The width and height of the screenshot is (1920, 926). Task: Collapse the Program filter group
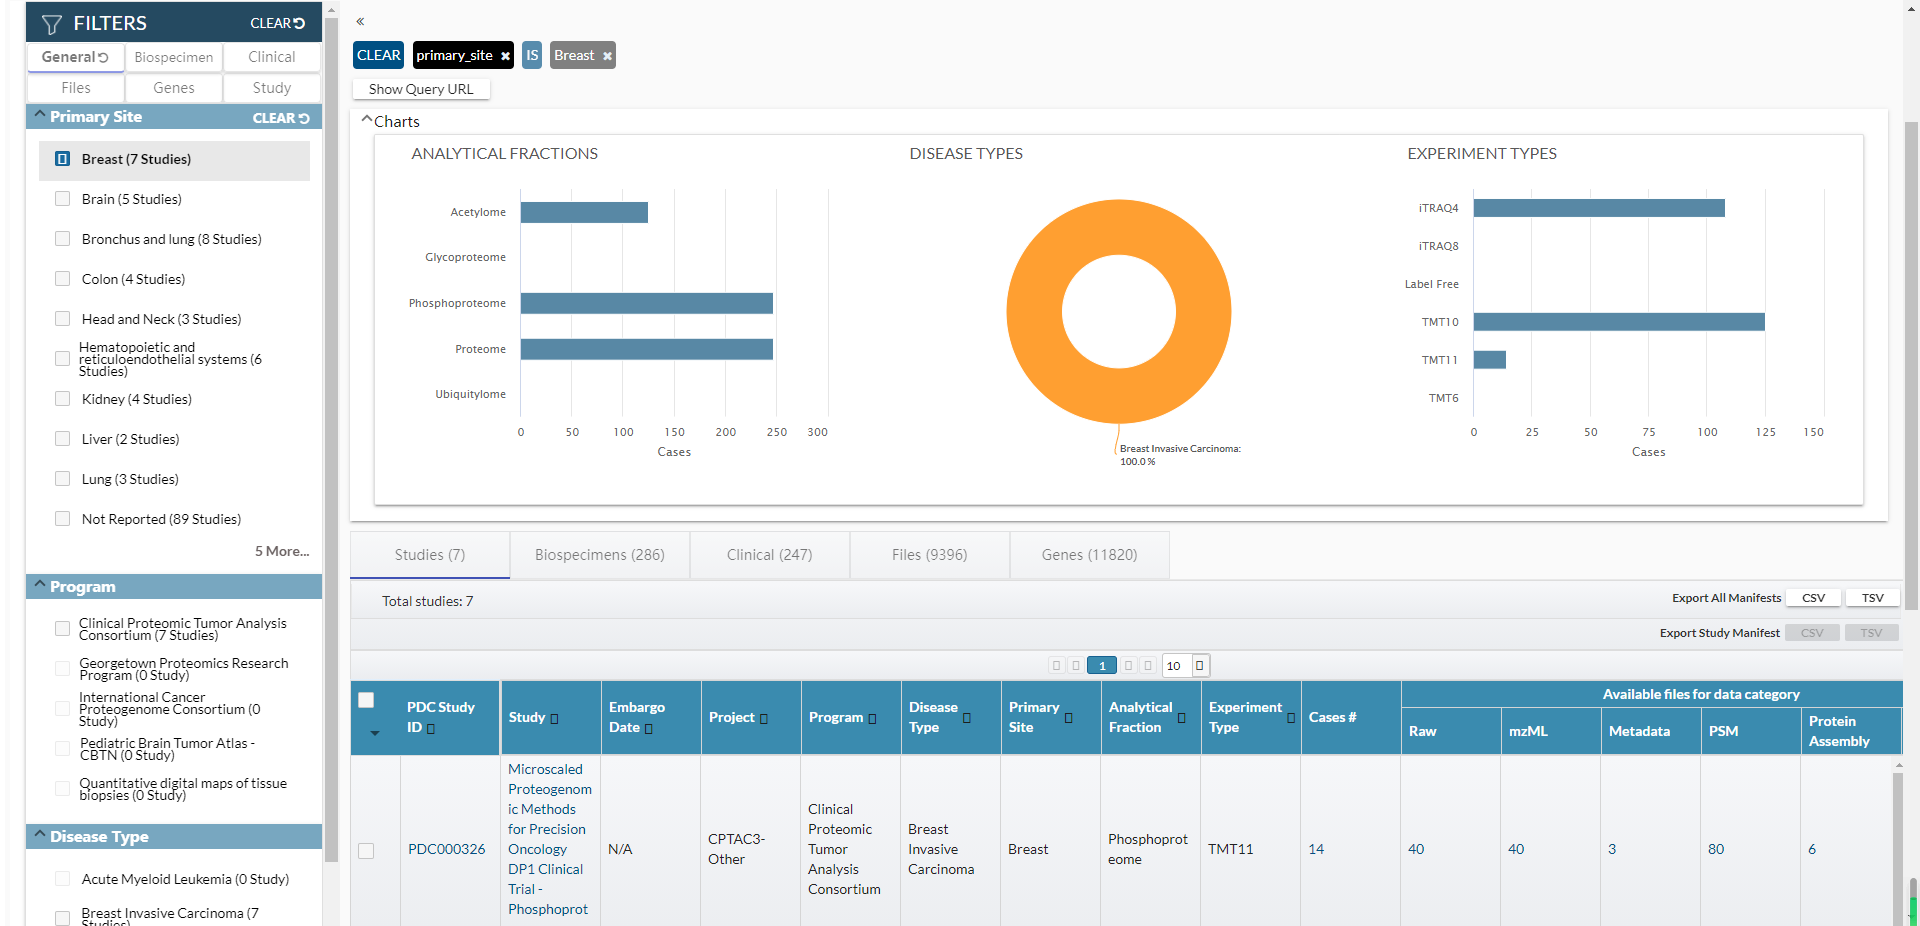pyautogui.click(x=40, y=586)
